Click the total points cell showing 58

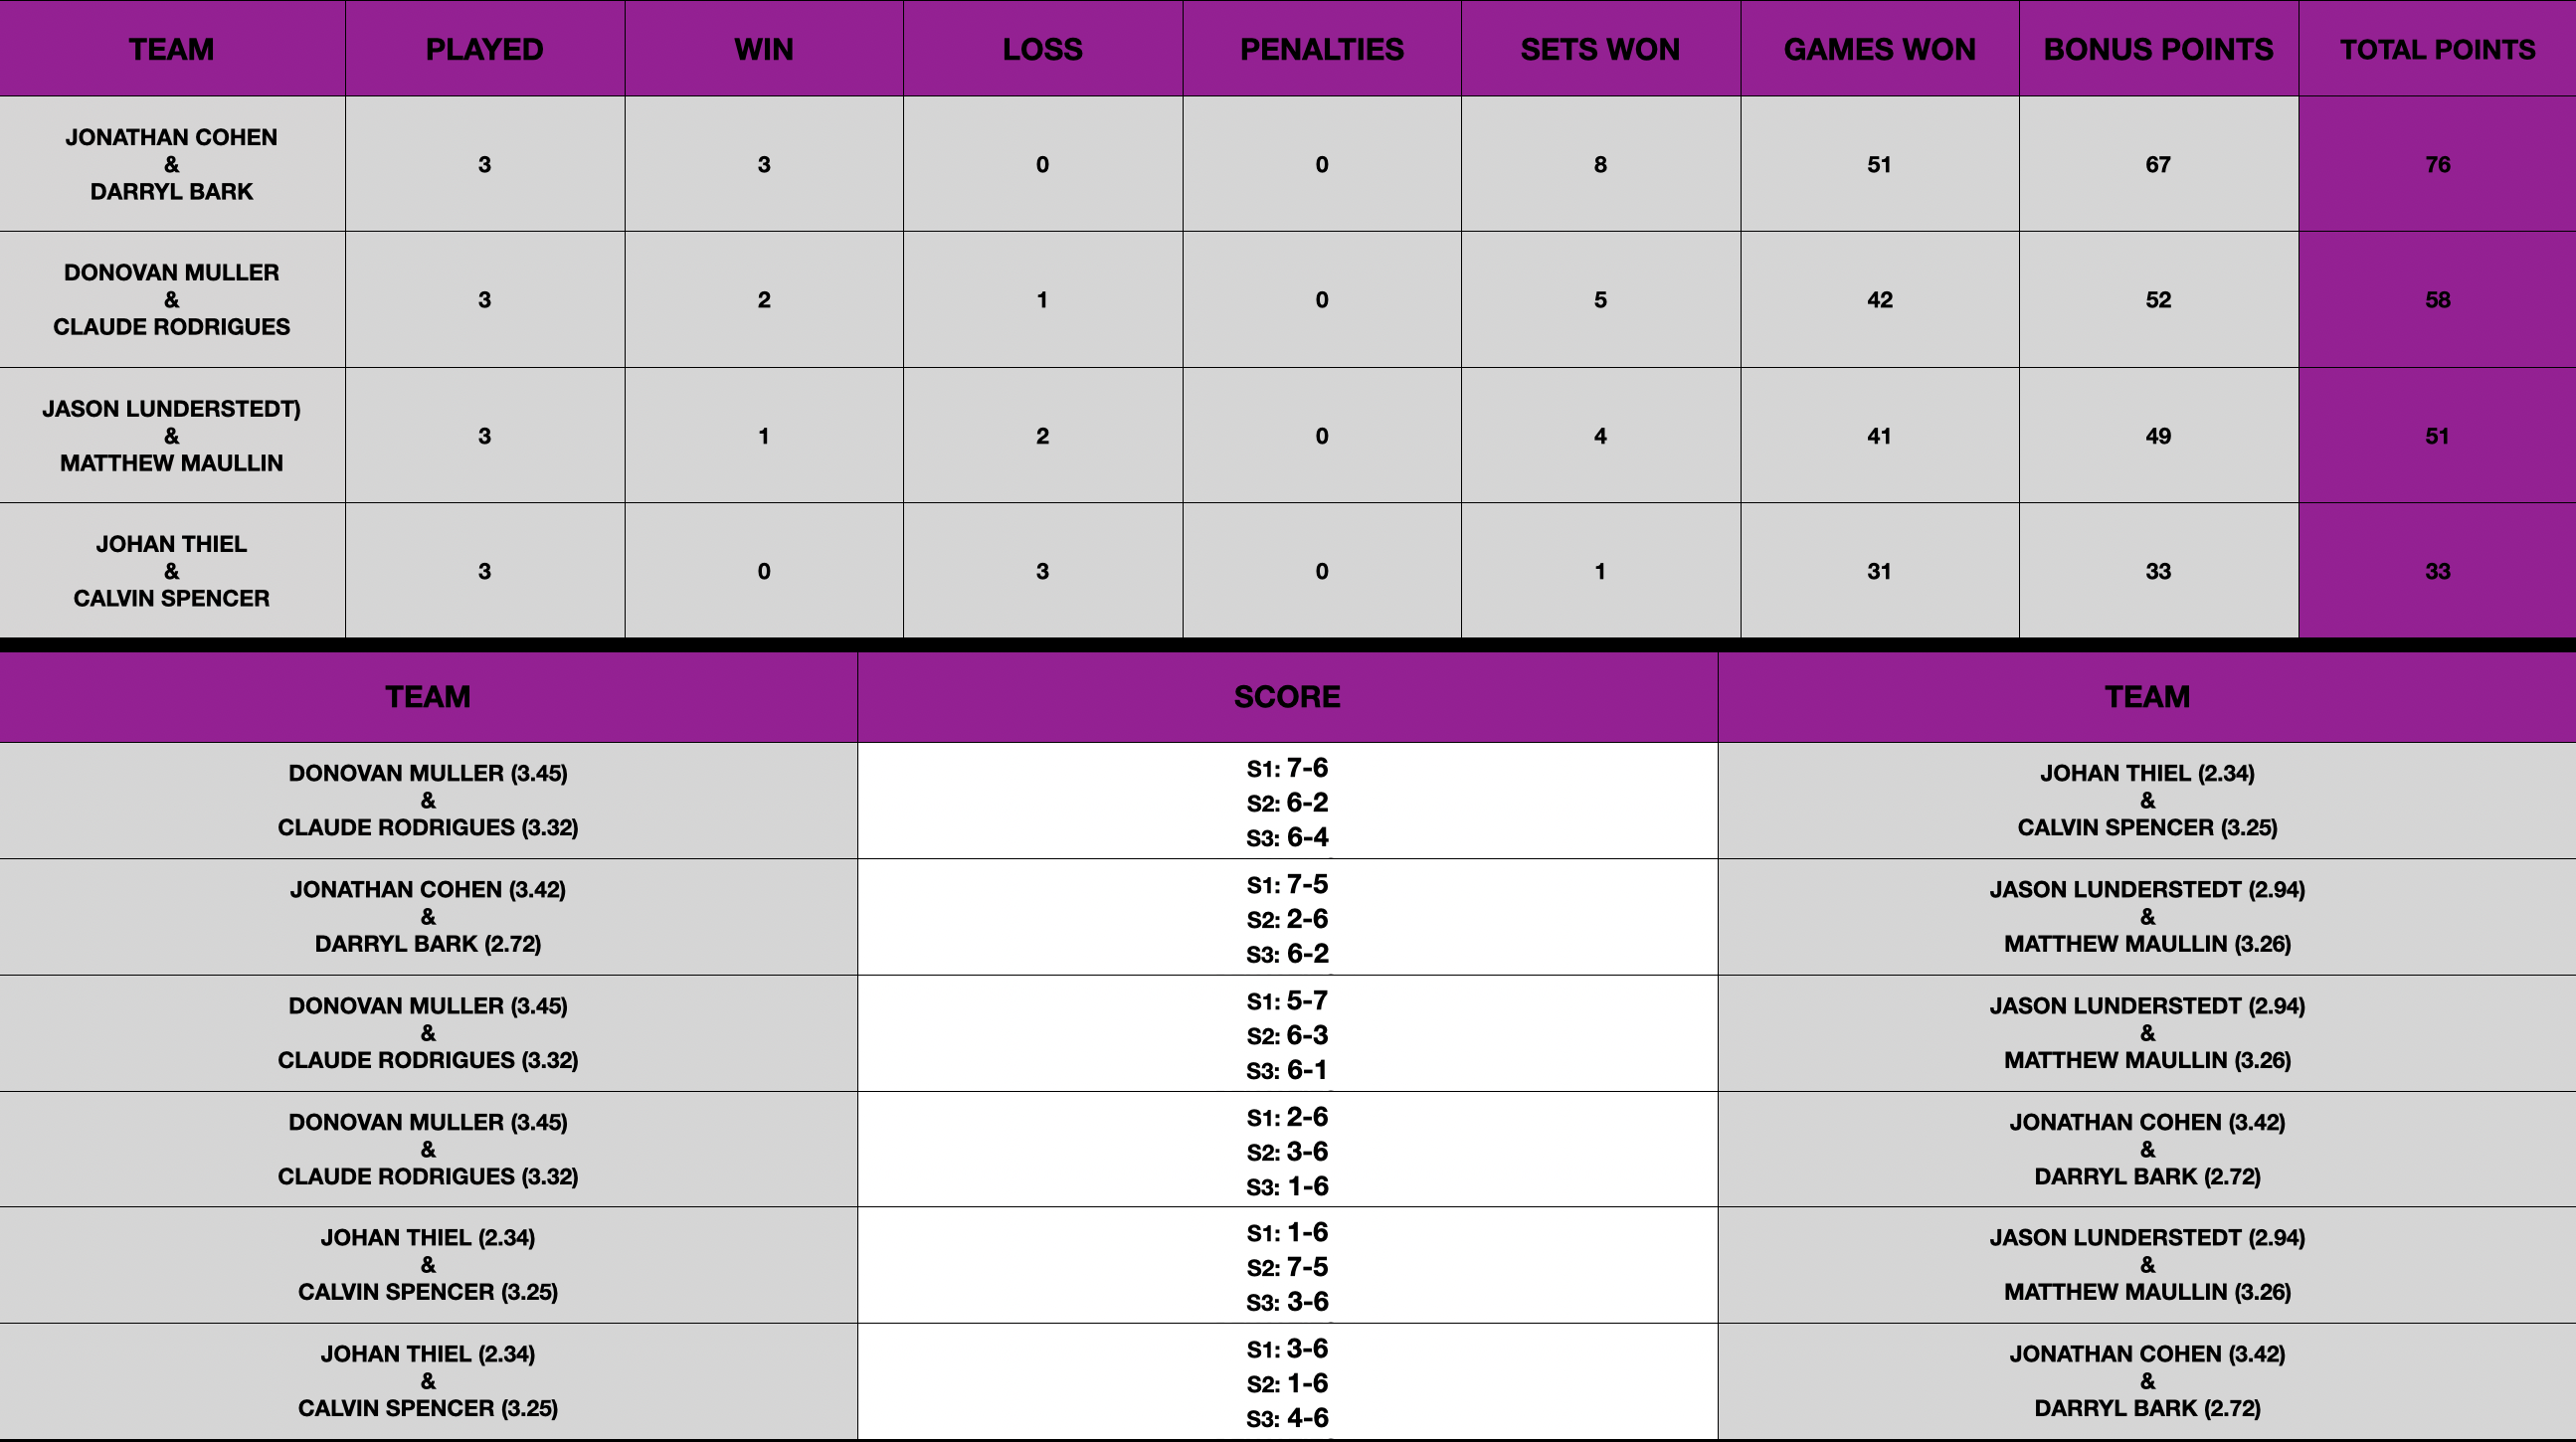pyautogui.click(x=2437, y=299)
